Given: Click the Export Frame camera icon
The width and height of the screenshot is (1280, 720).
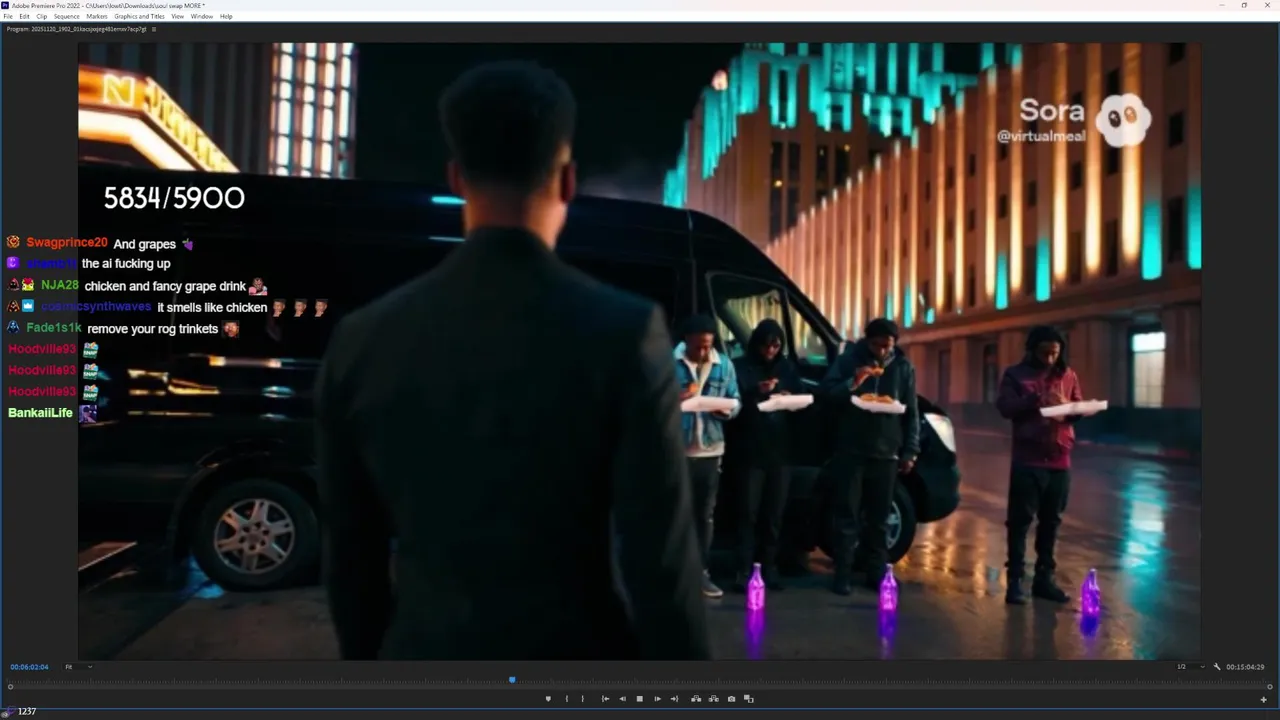Looking at the screenshot, I should click(x=731, y=699).
